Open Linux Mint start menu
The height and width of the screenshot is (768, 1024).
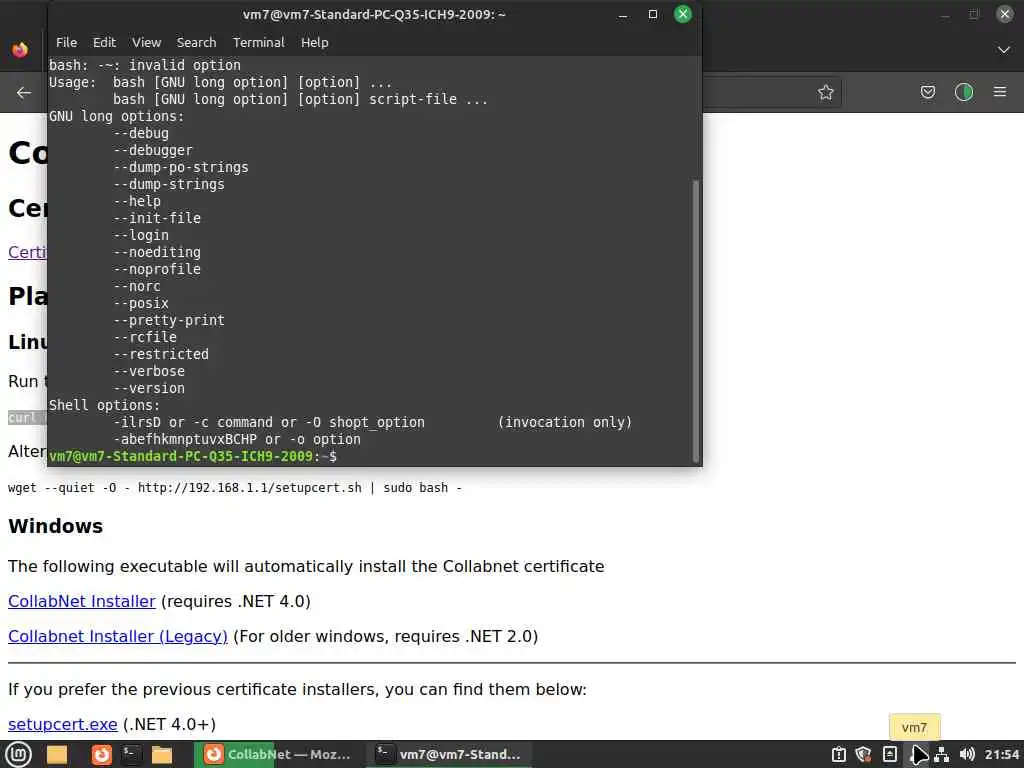18,754
